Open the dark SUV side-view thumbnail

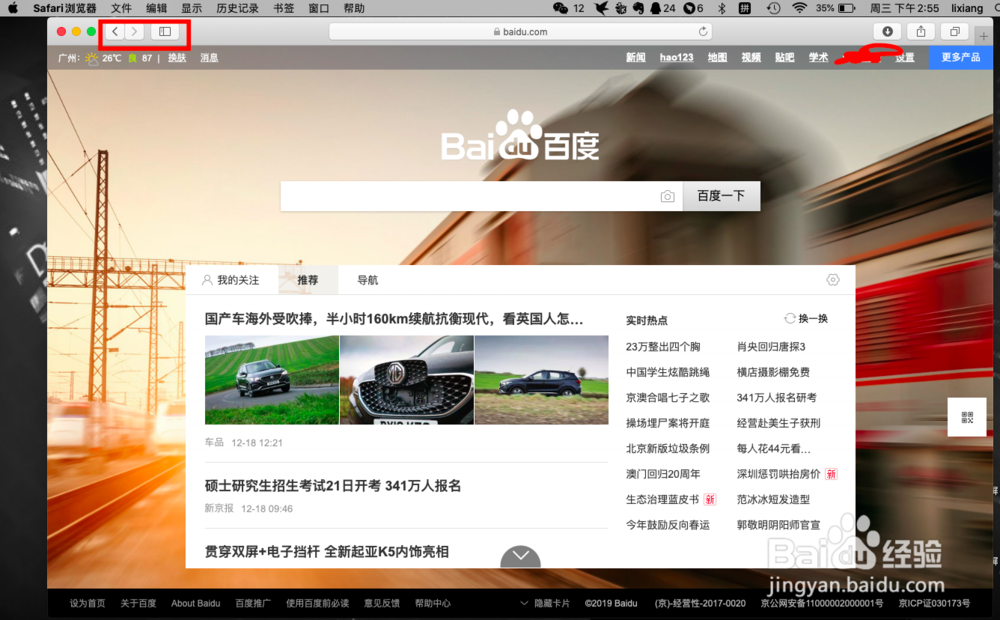click(x=541, y=380)
